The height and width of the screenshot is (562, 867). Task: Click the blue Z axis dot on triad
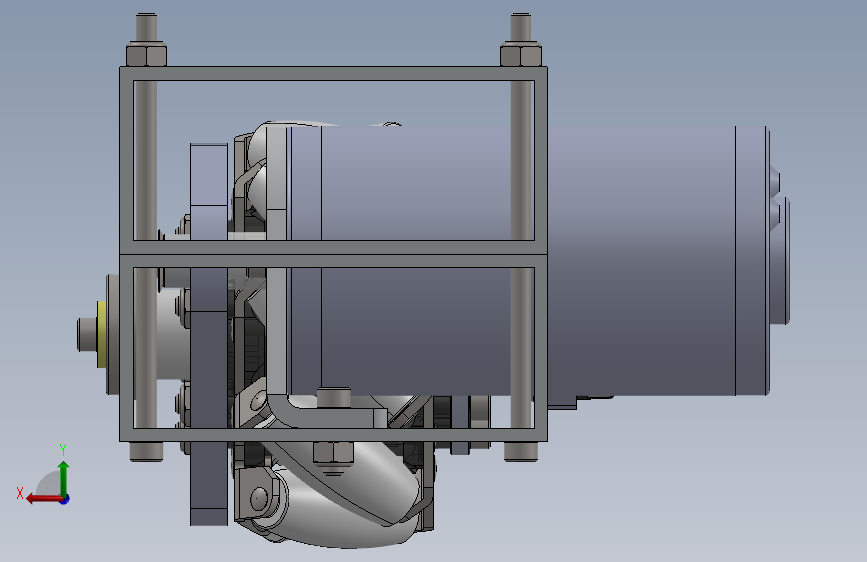pos(65,499)
